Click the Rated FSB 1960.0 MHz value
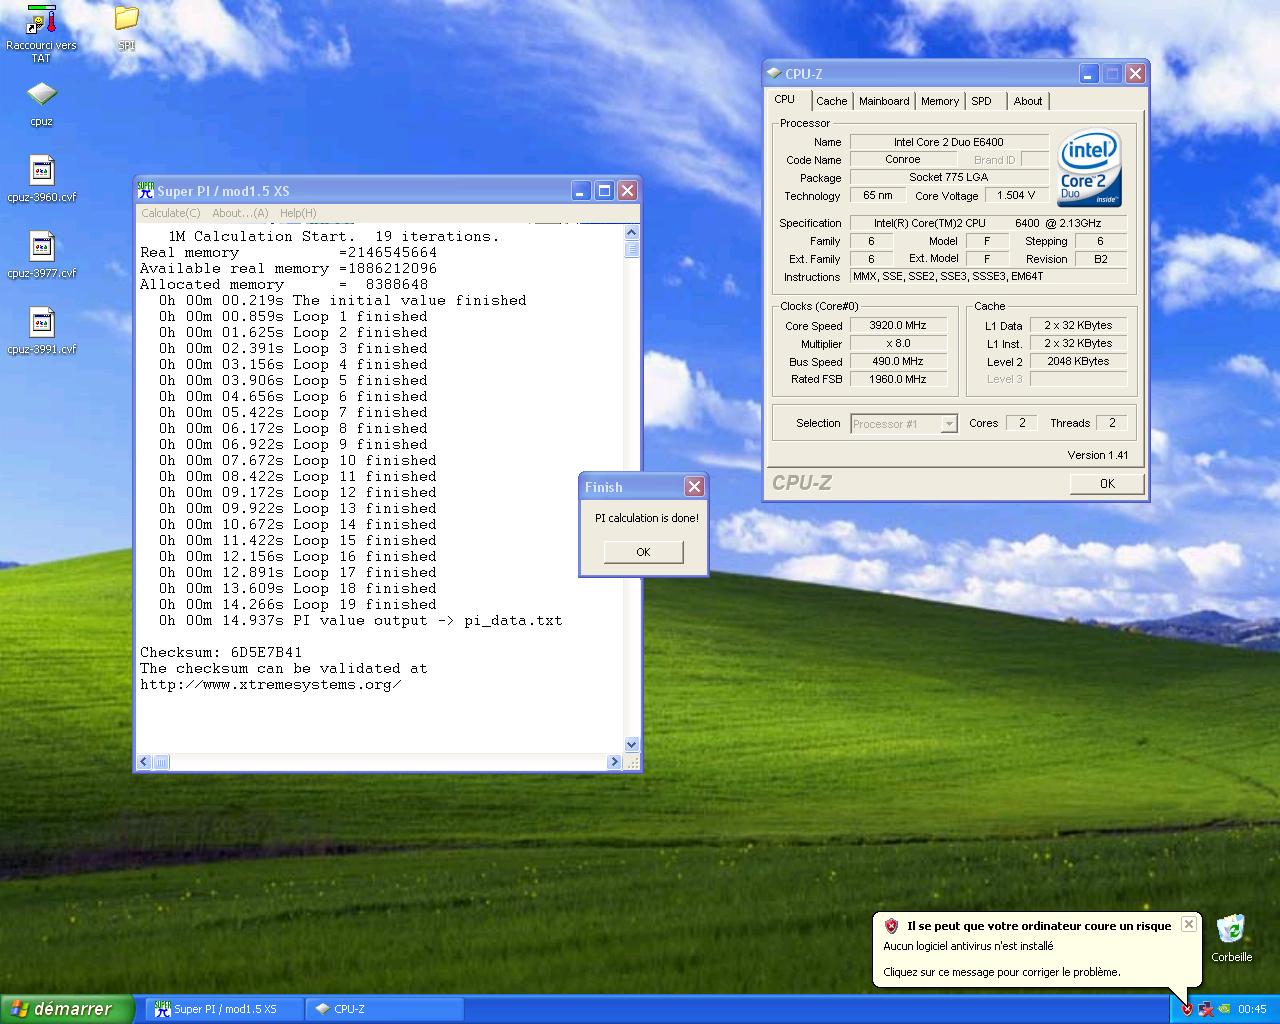Viewport: 1280px width, 1024px height. coord(900,379)
